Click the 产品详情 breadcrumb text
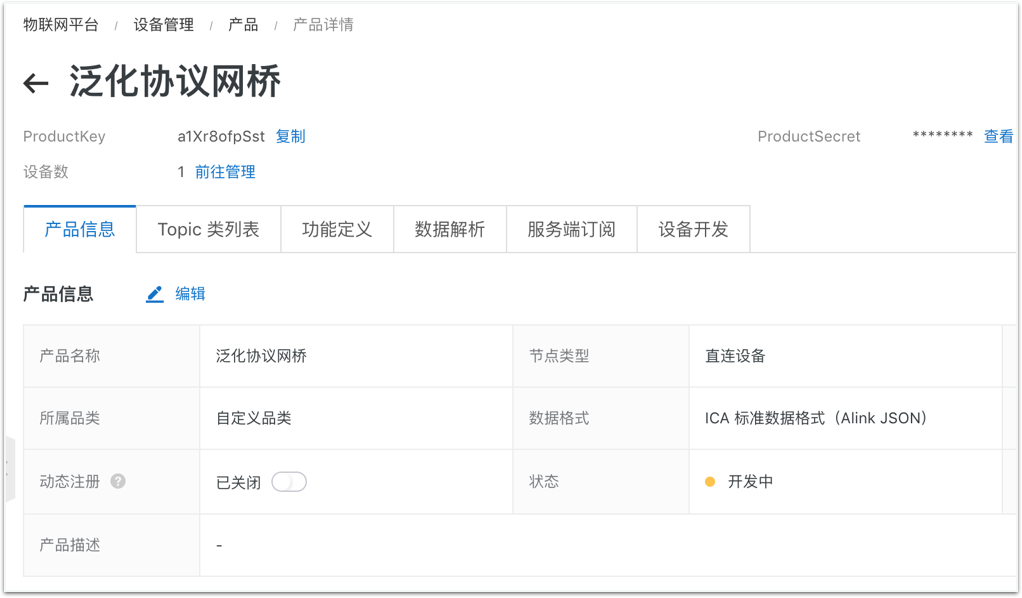The width and height of the screenshot is (1022, 598). (323, 25)
